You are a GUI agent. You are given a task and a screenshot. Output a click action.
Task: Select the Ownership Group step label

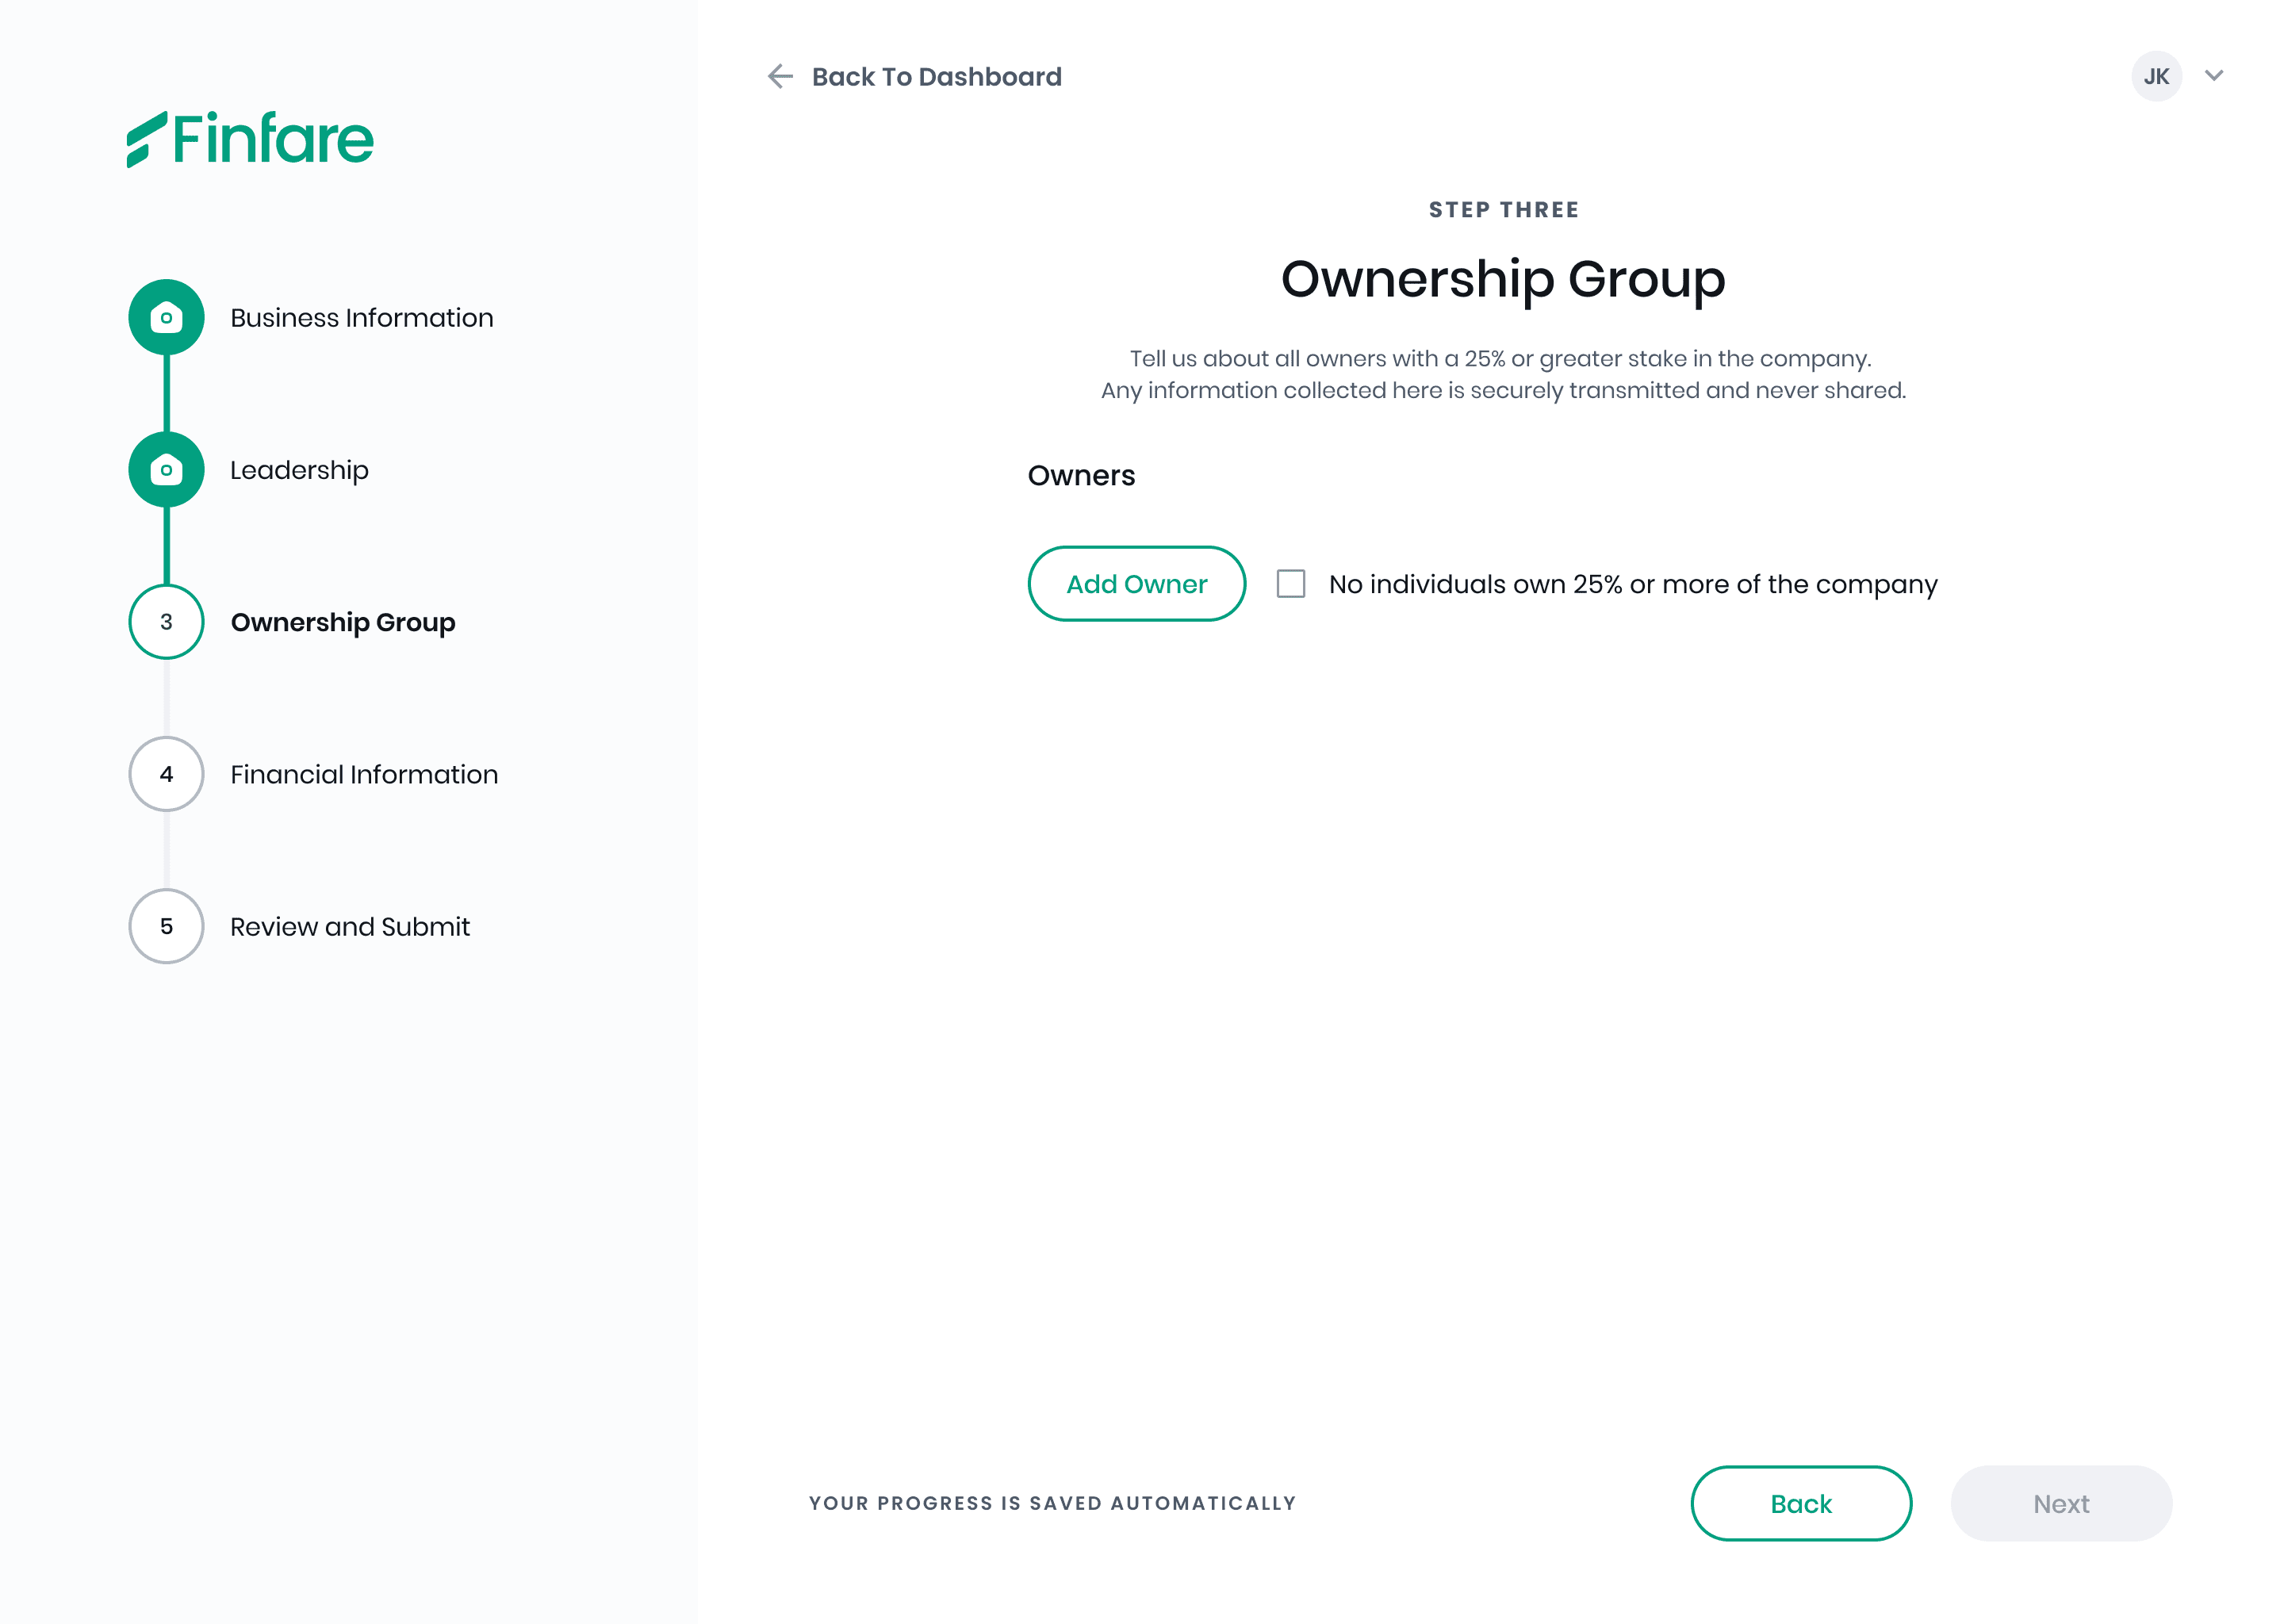coord(343,622)
